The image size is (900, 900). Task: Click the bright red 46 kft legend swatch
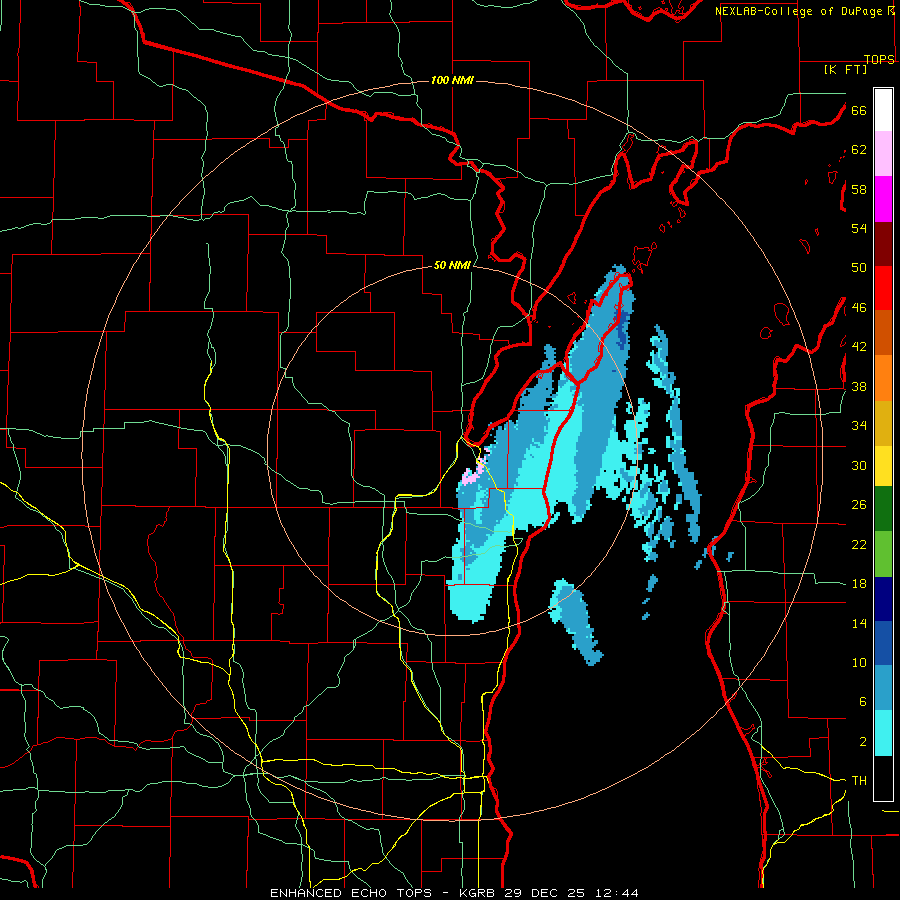click(883, 288)
